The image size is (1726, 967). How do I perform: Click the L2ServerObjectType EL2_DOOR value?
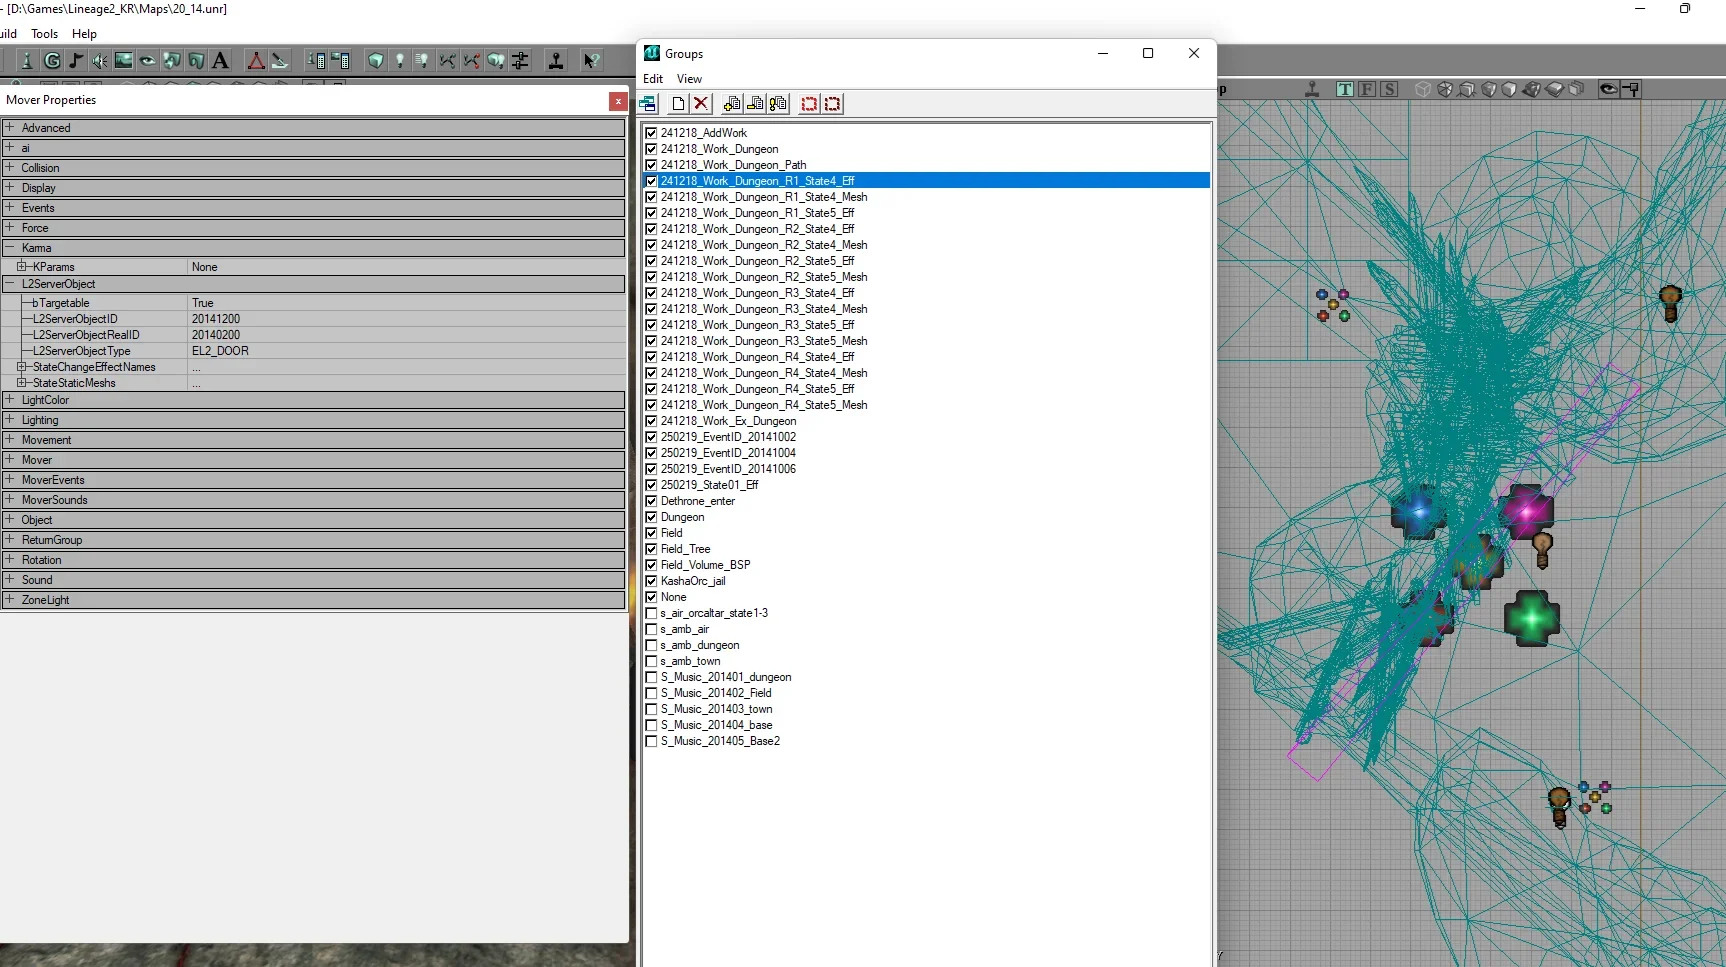(407, 351)
